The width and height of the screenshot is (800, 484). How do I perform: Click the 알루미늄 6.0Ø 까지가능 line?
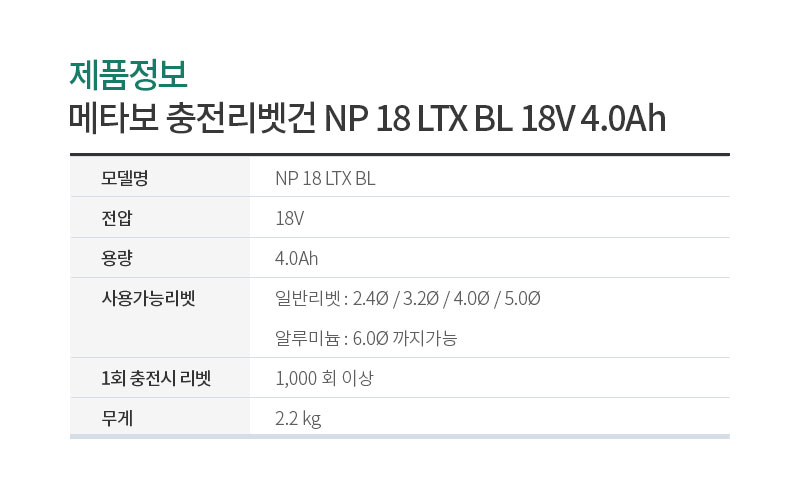tap(366, 338)
